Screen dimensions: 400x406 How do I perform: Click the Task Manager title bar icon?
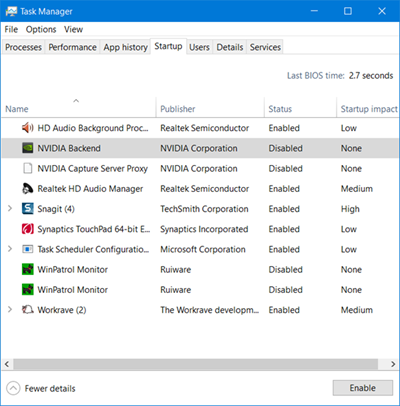coord(11,11)
